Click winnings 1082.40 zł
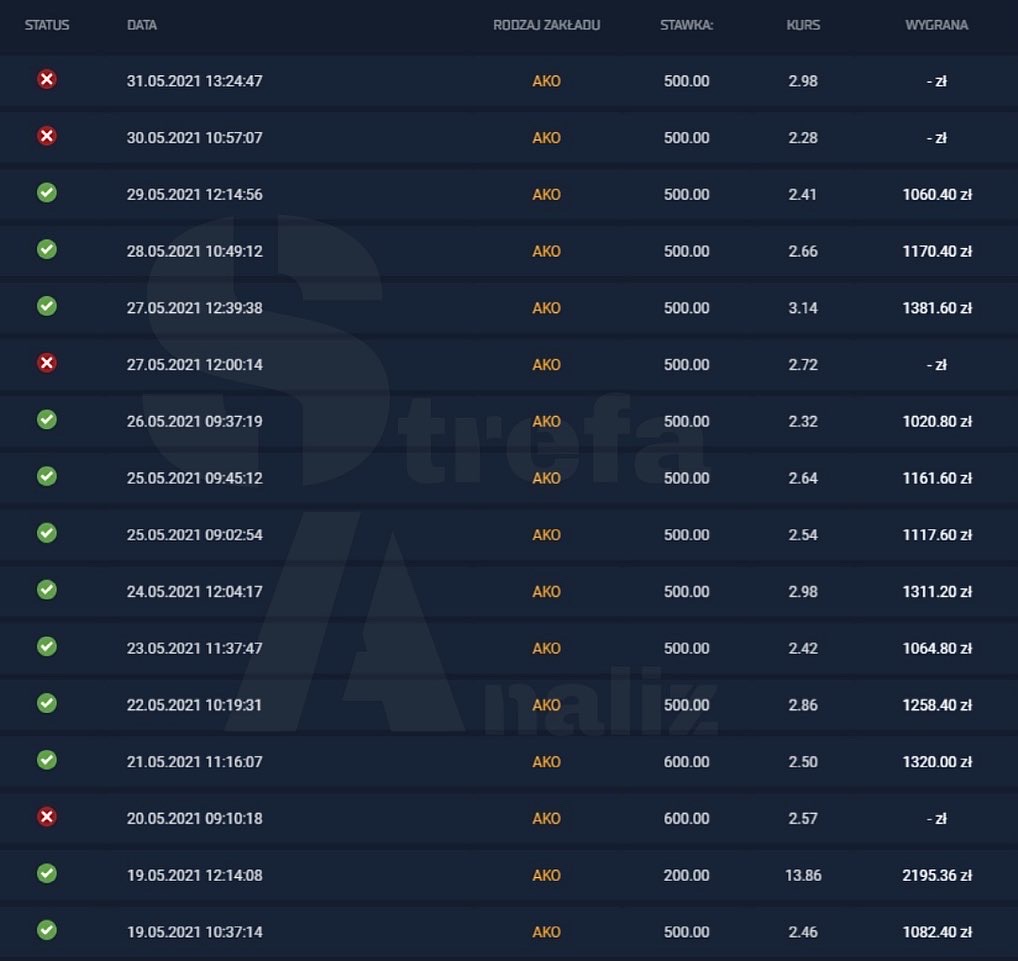 (937, 932)
